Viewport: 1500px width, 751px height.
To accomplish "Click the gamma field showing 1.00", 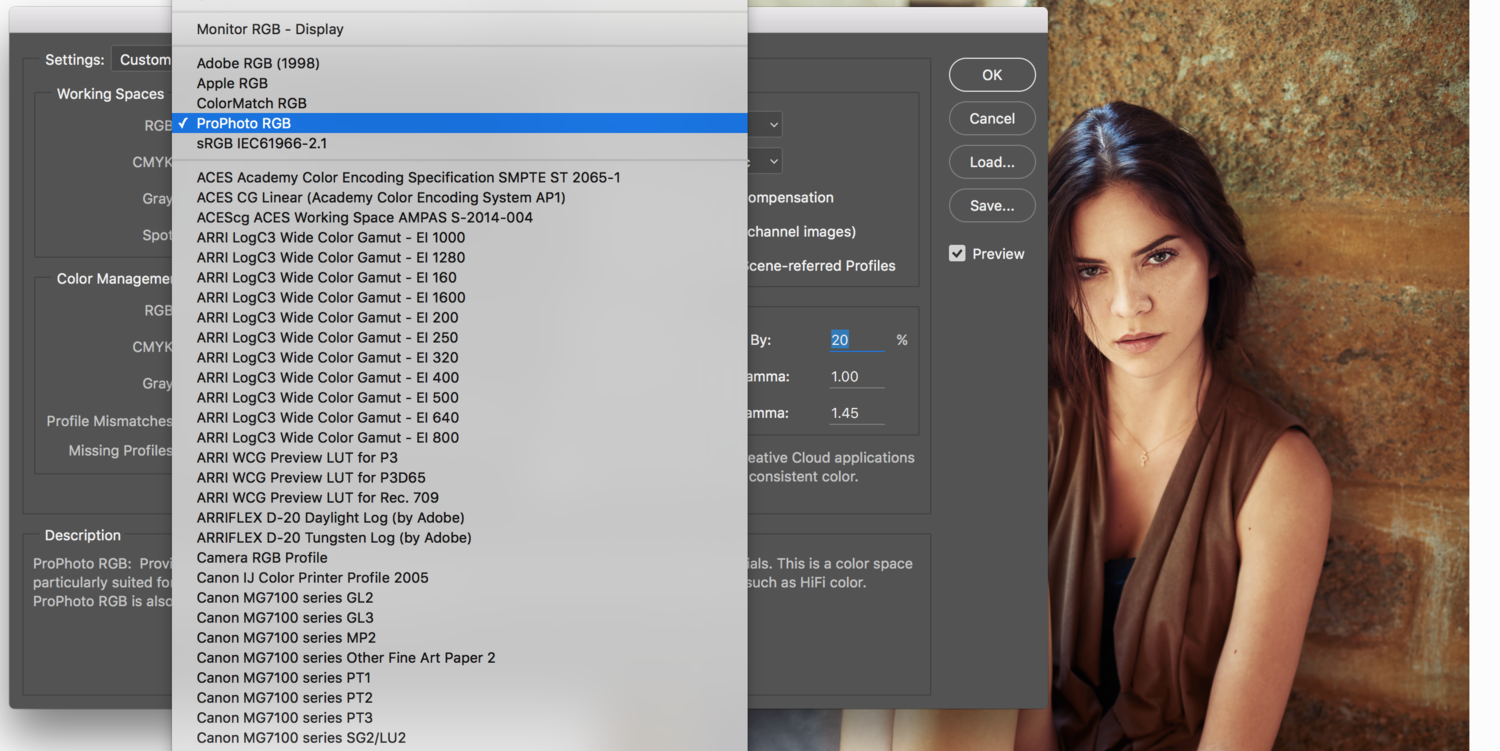I will pos(855,377).
